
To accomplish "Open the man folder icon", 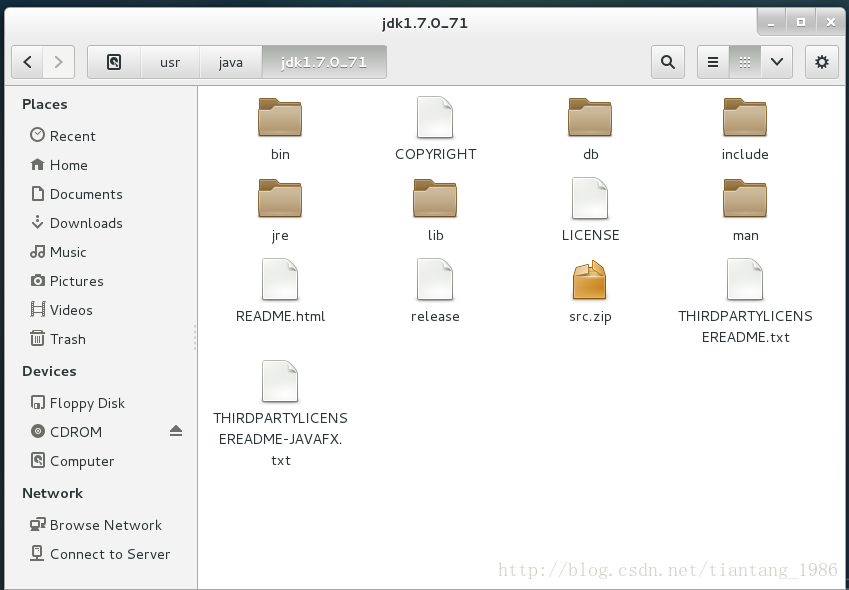I will coord(745,198).
